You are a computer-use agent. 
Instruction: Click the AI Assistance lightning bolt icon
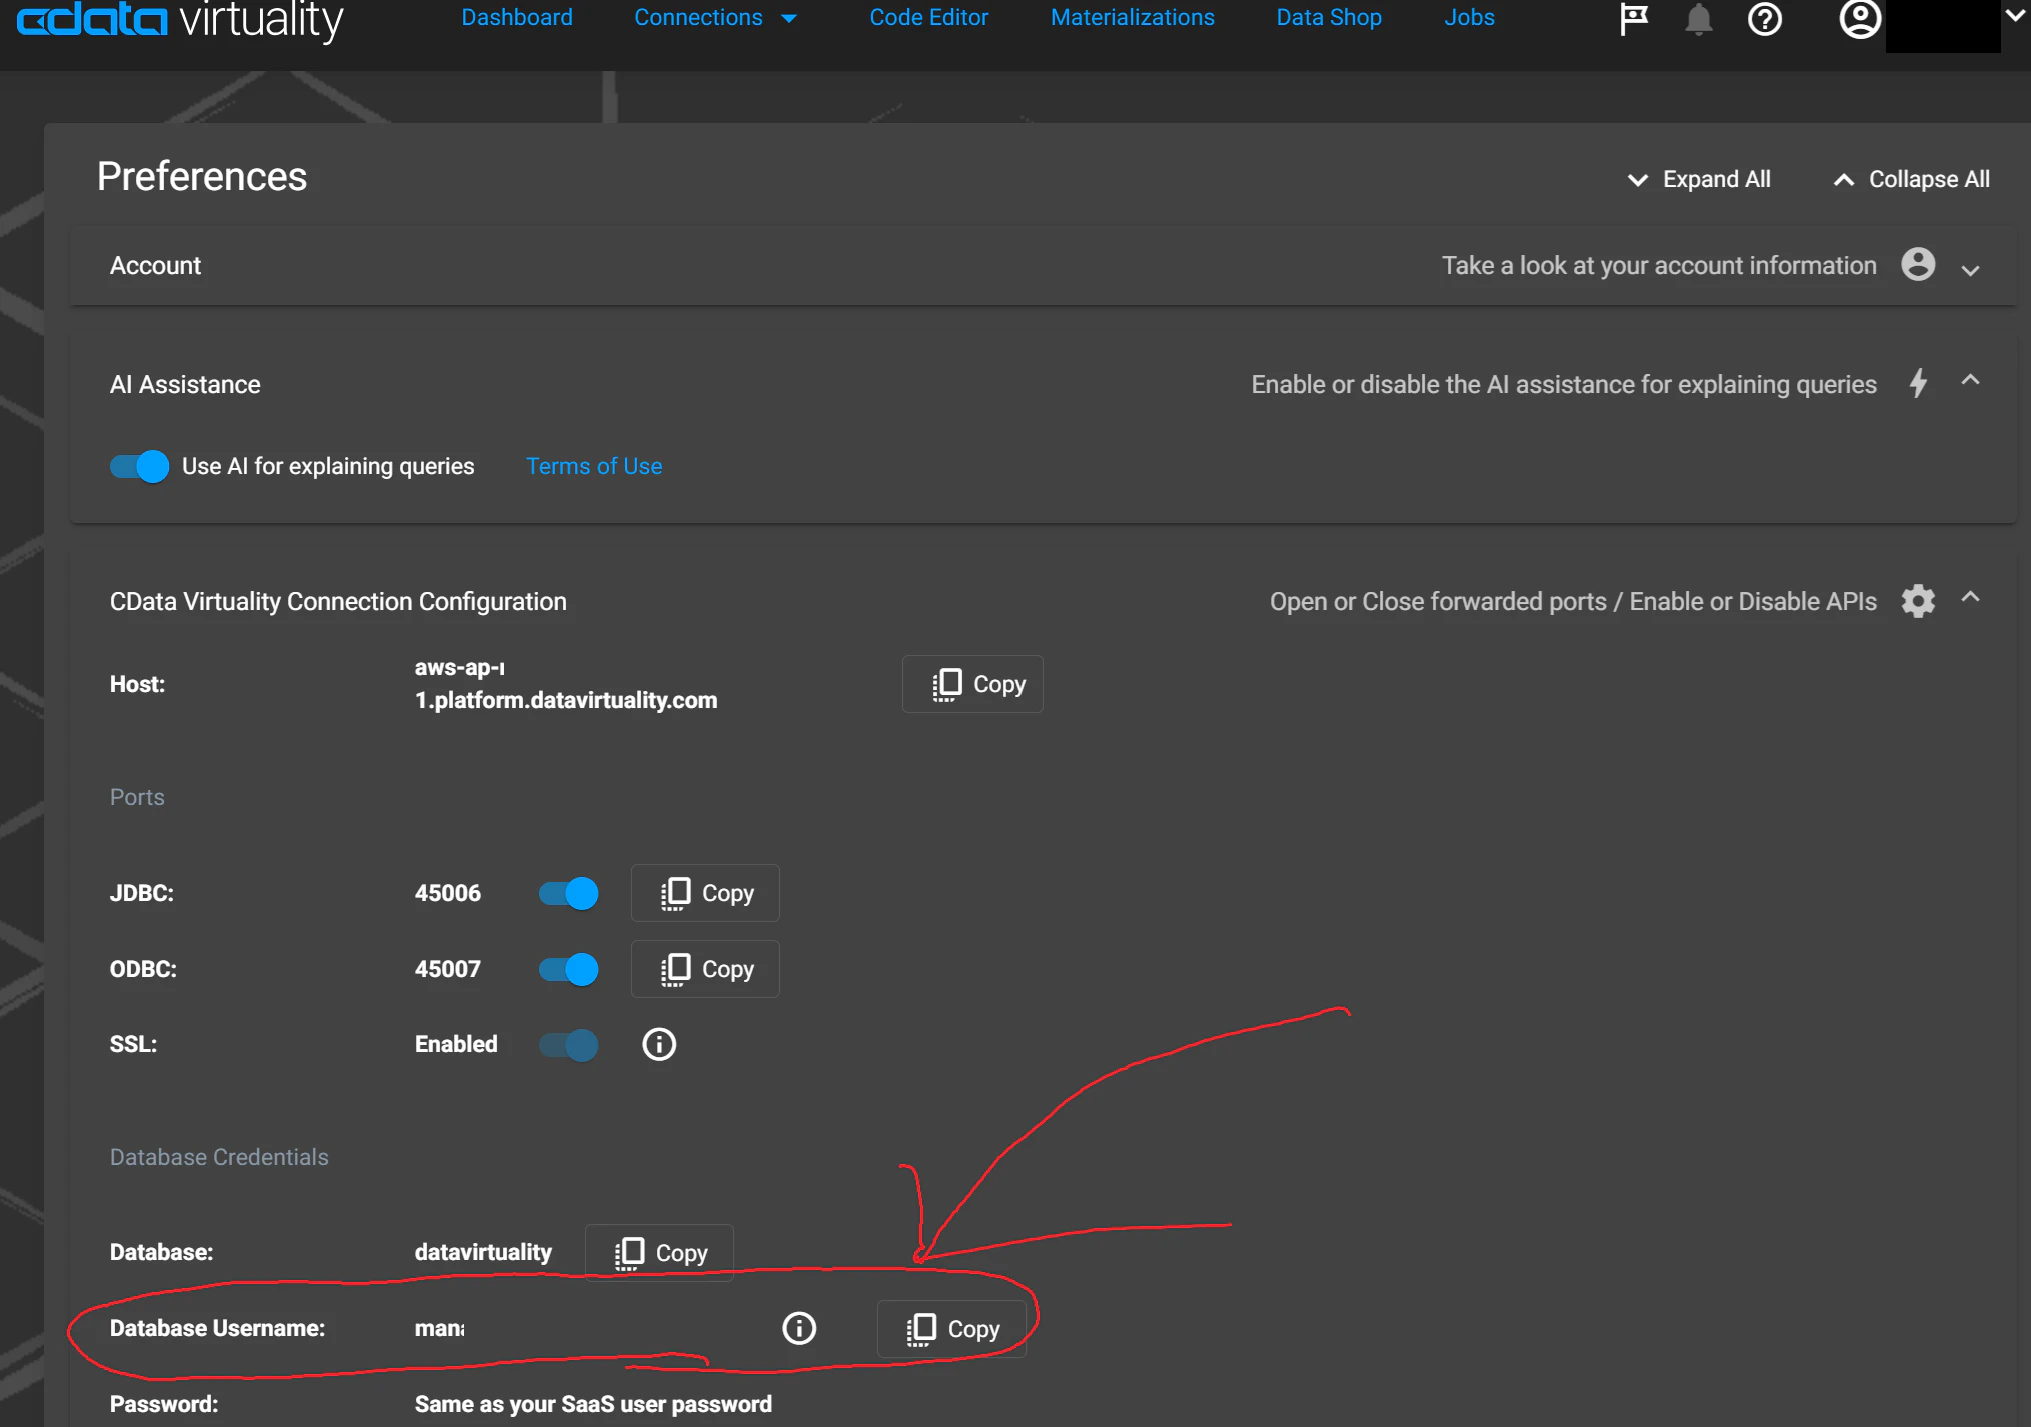1918,384
